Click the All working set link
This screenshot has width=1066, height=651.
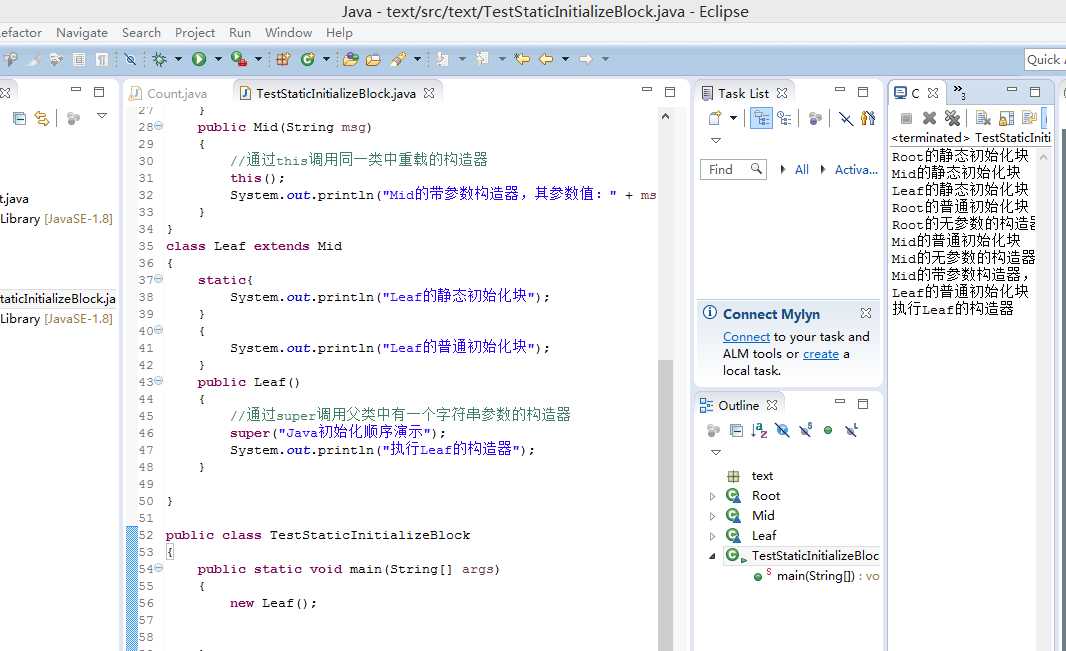[802, 169]
